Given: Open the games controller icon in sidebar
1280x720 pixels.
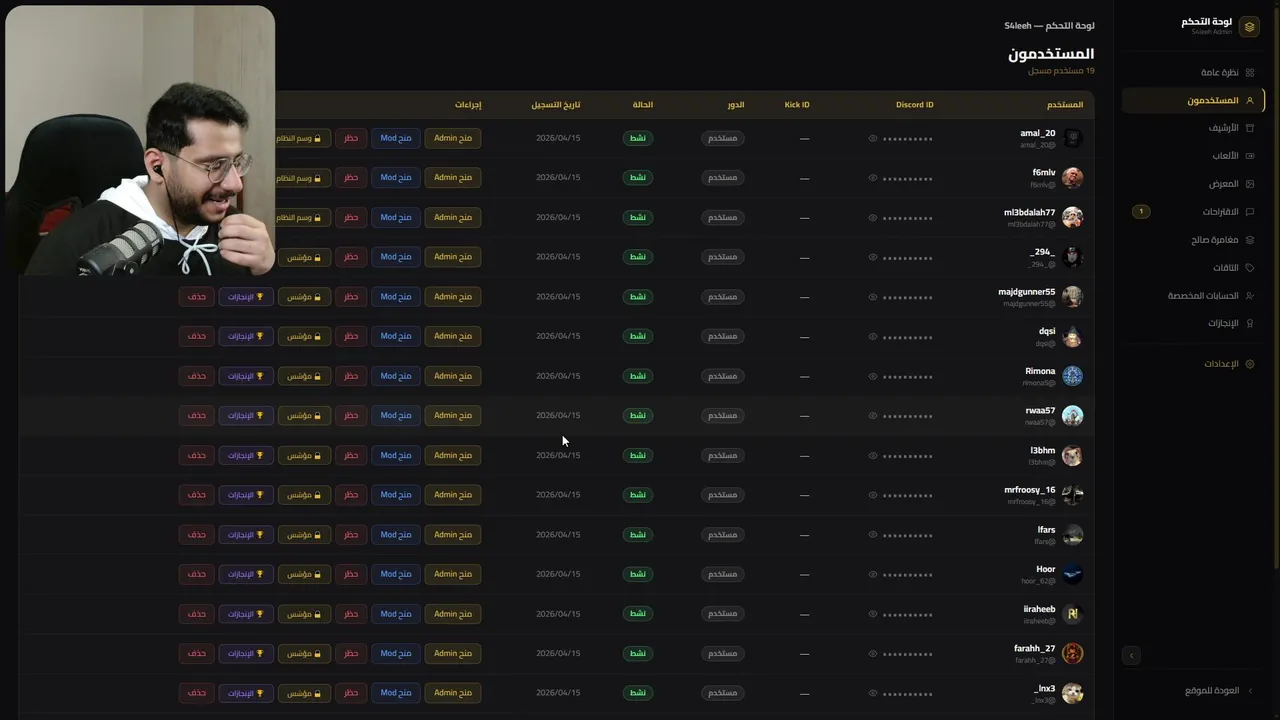Looking at the screenshot, I should (x=1249, y=156).
